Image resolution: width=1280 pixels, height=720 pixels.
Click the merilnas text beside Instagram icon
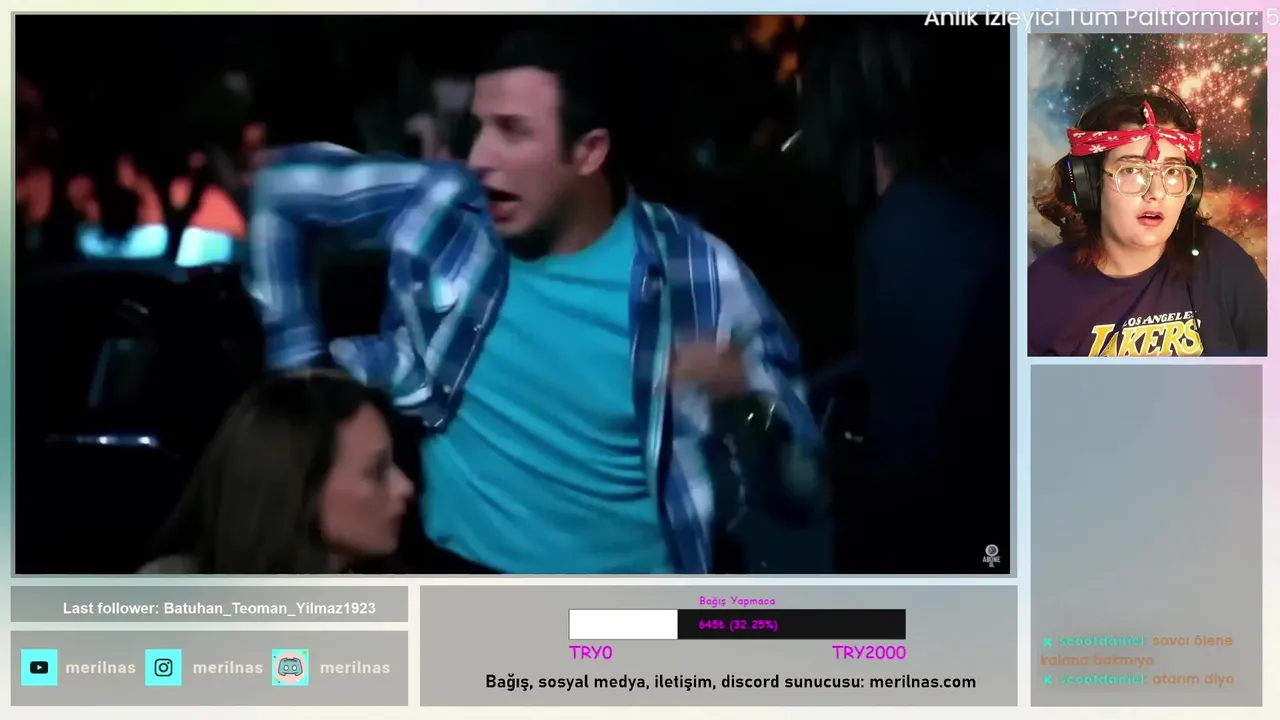click(x=227, y=667)
